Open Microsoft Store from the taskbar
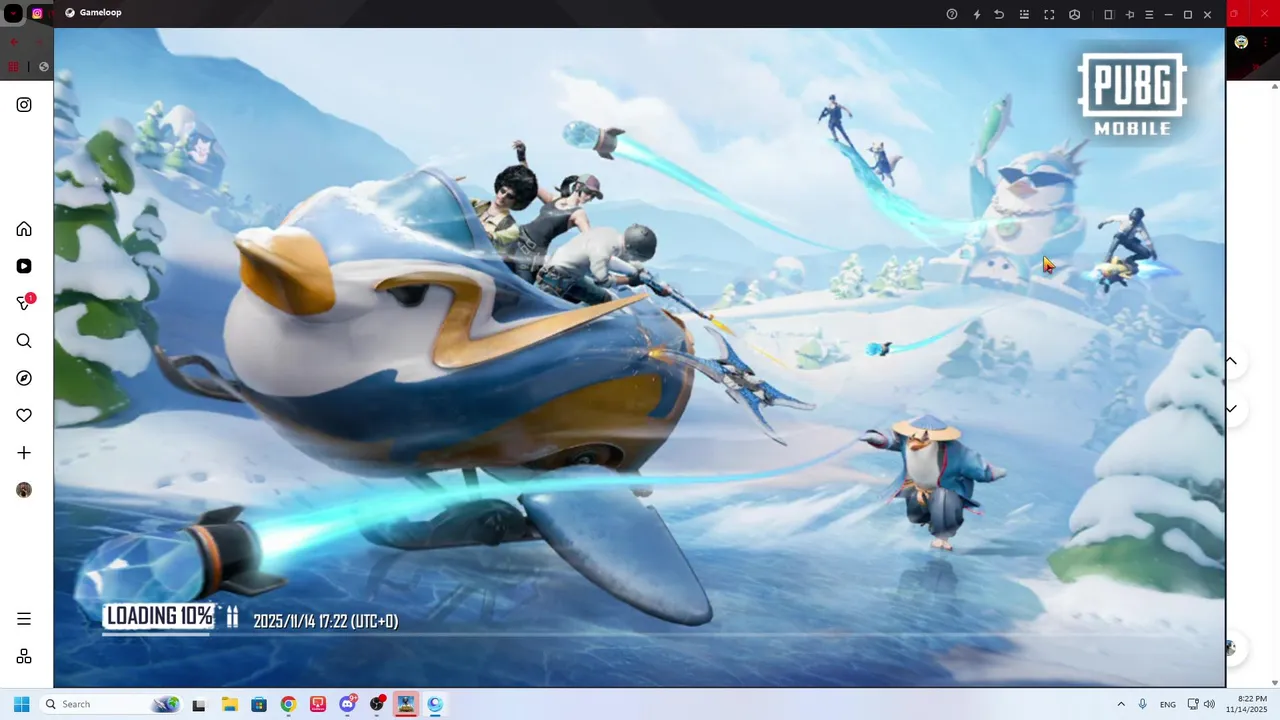The height and width of the screenshot is (720, 1280). (x=259, y=704)
